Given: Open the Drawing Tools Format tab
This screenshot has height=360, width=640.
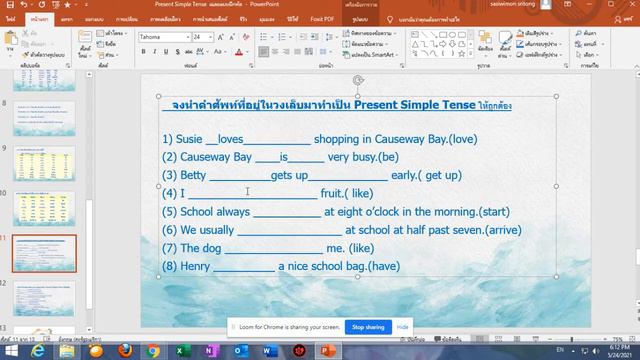Looking at the screenshot, I should click(x=360, y=19).
